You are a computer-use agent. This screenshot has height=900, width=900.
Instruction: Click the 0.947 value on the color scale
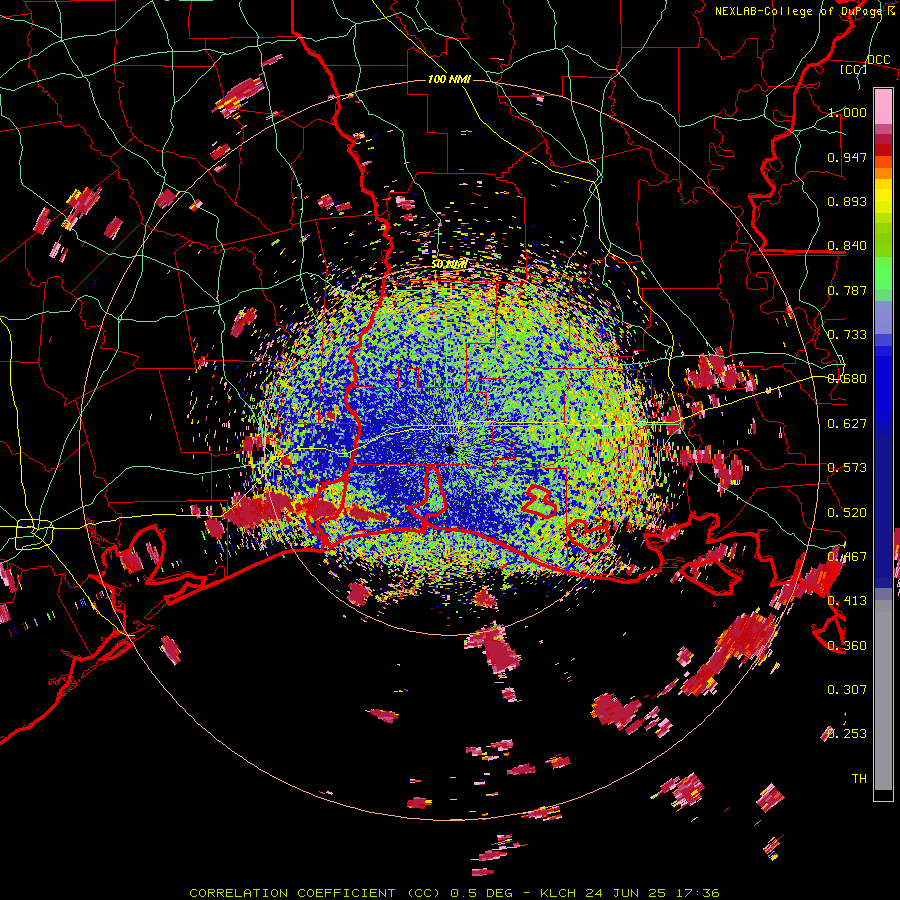[x=847, y=157]
